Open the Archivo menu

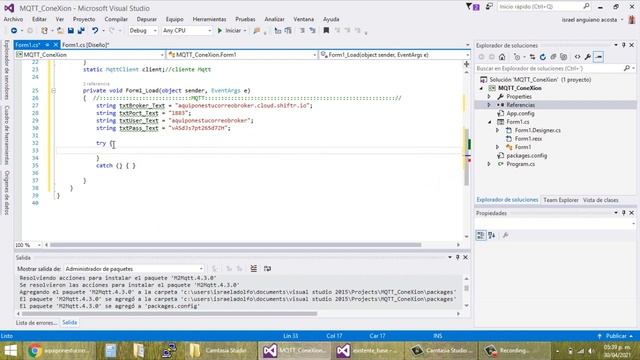[x=13, y=19]
